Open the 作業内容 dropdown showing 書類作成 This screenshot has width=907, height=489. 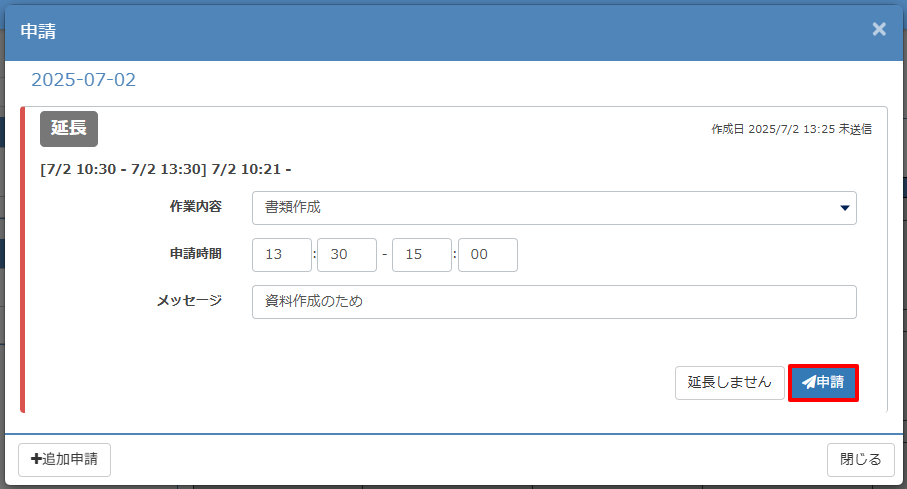point(554,208)
